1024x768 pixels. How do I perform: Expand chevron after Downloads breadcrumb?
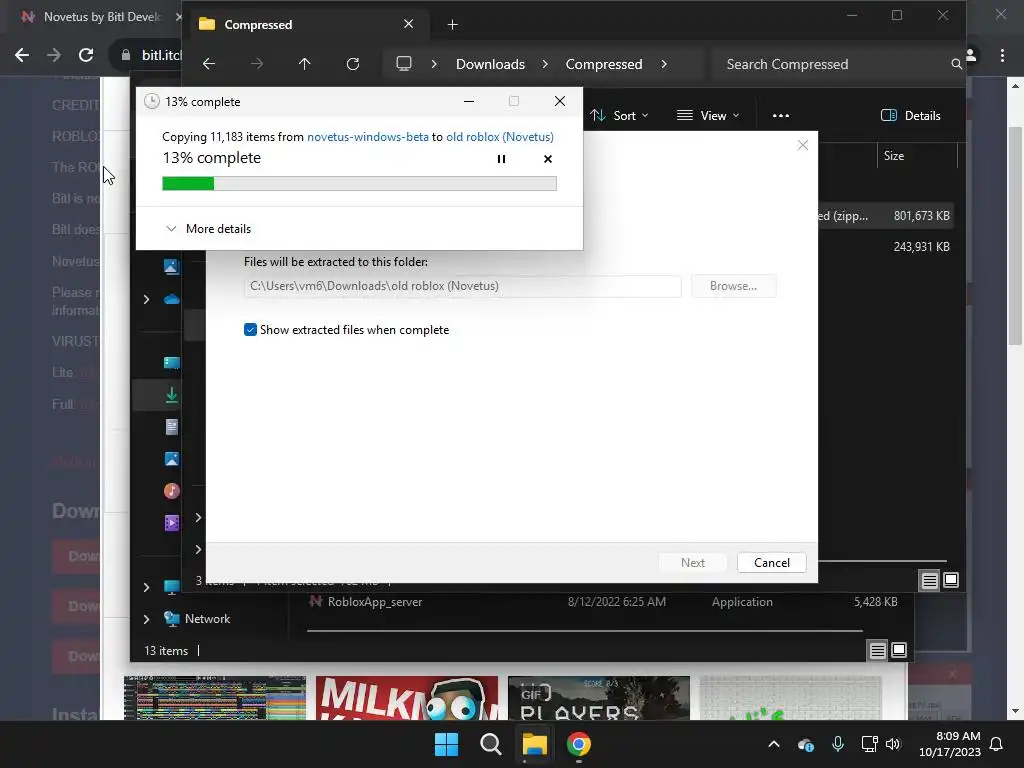(x=545, y=64)
